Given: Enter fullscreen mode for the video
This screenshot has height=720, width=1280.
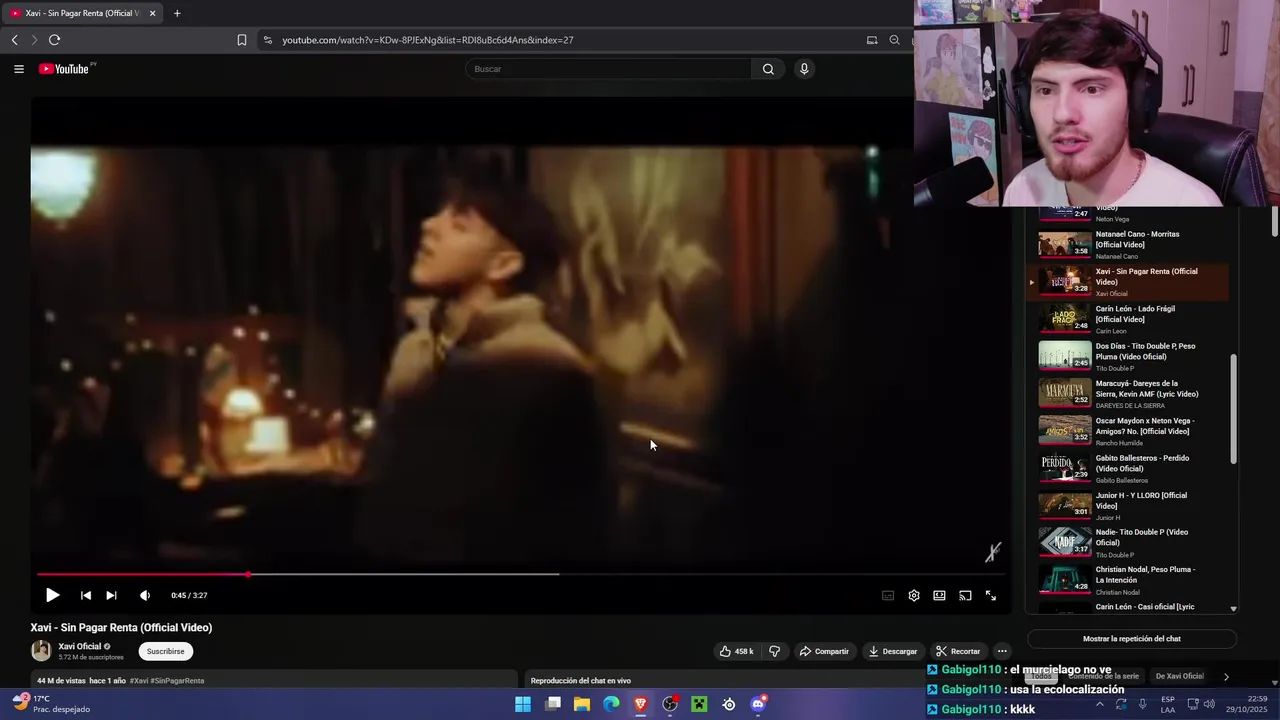Looking at the screenshot, I should [x=991, y=595].
